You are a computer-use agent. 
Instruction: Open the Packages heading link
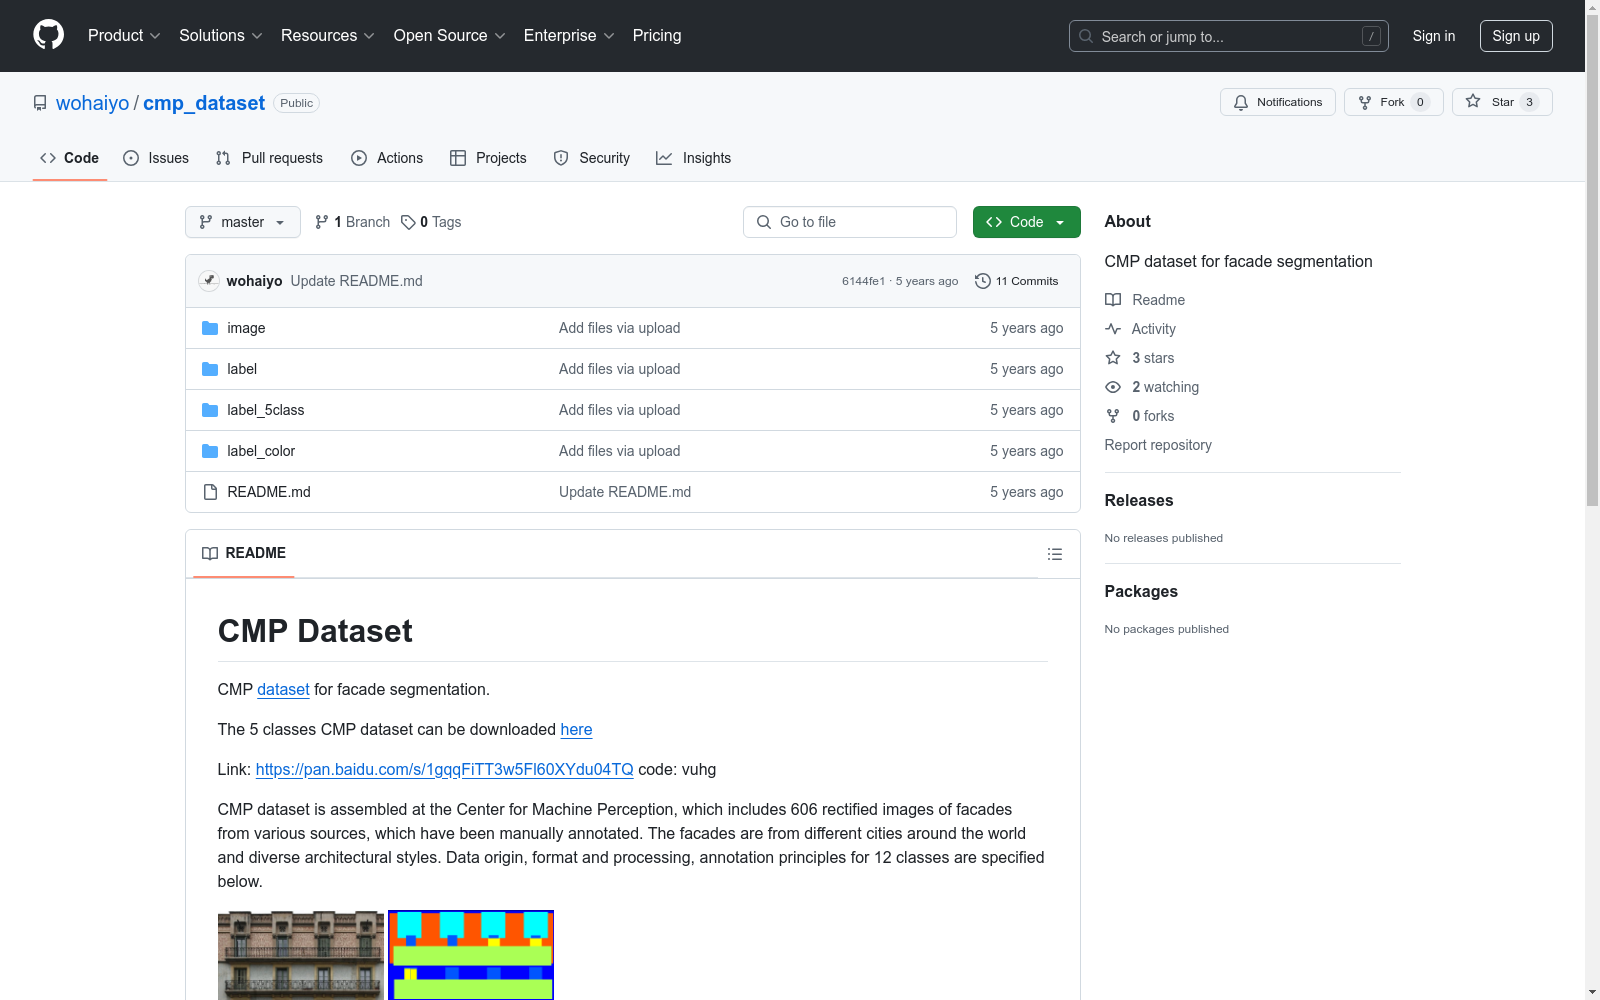point(1141,591)
